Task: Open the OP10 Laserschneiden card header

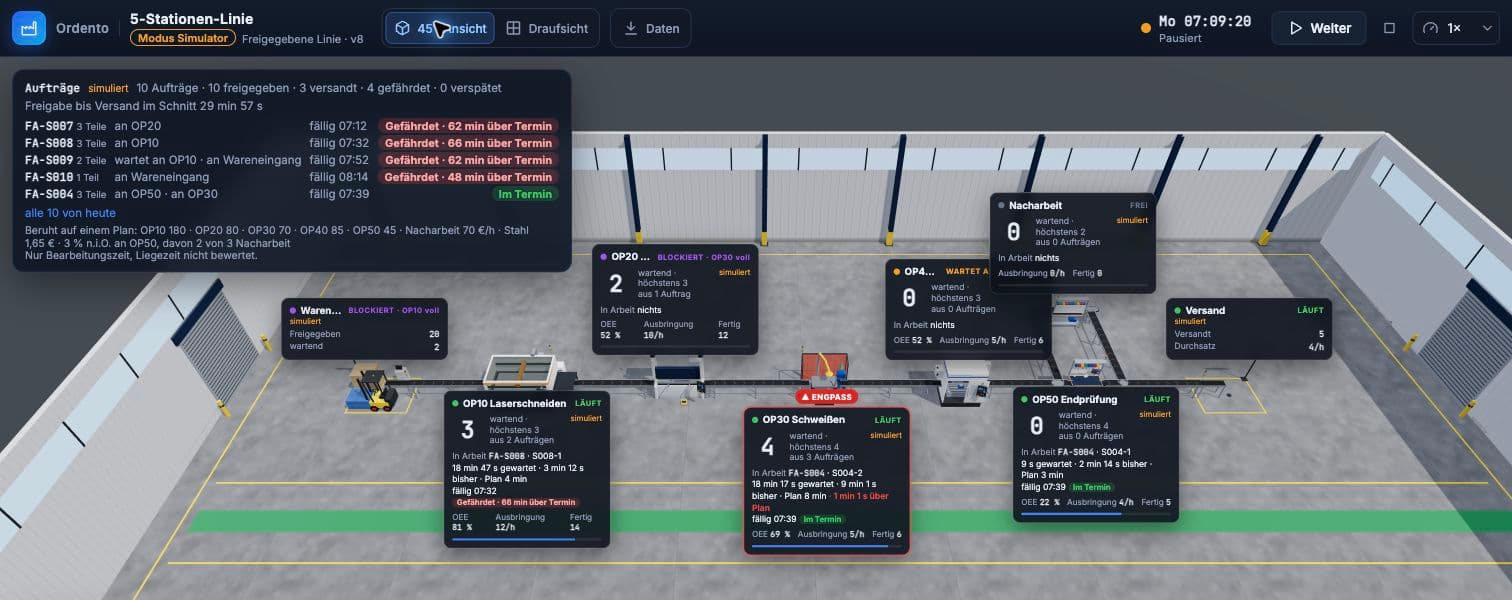Action: [x=527, y=403]
